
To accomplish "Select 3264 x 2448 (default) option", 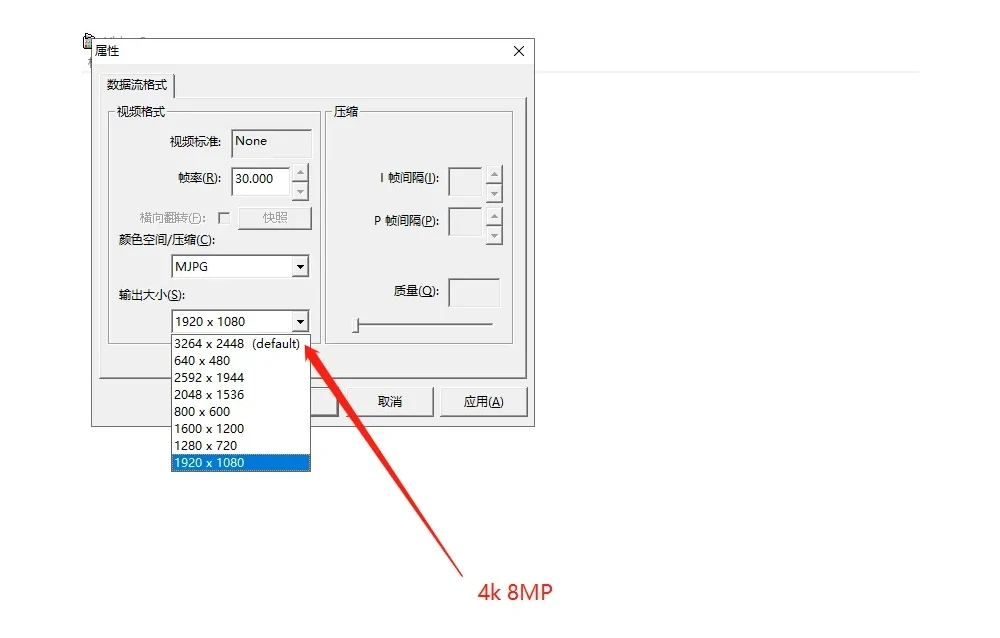I will pos(240,344).
